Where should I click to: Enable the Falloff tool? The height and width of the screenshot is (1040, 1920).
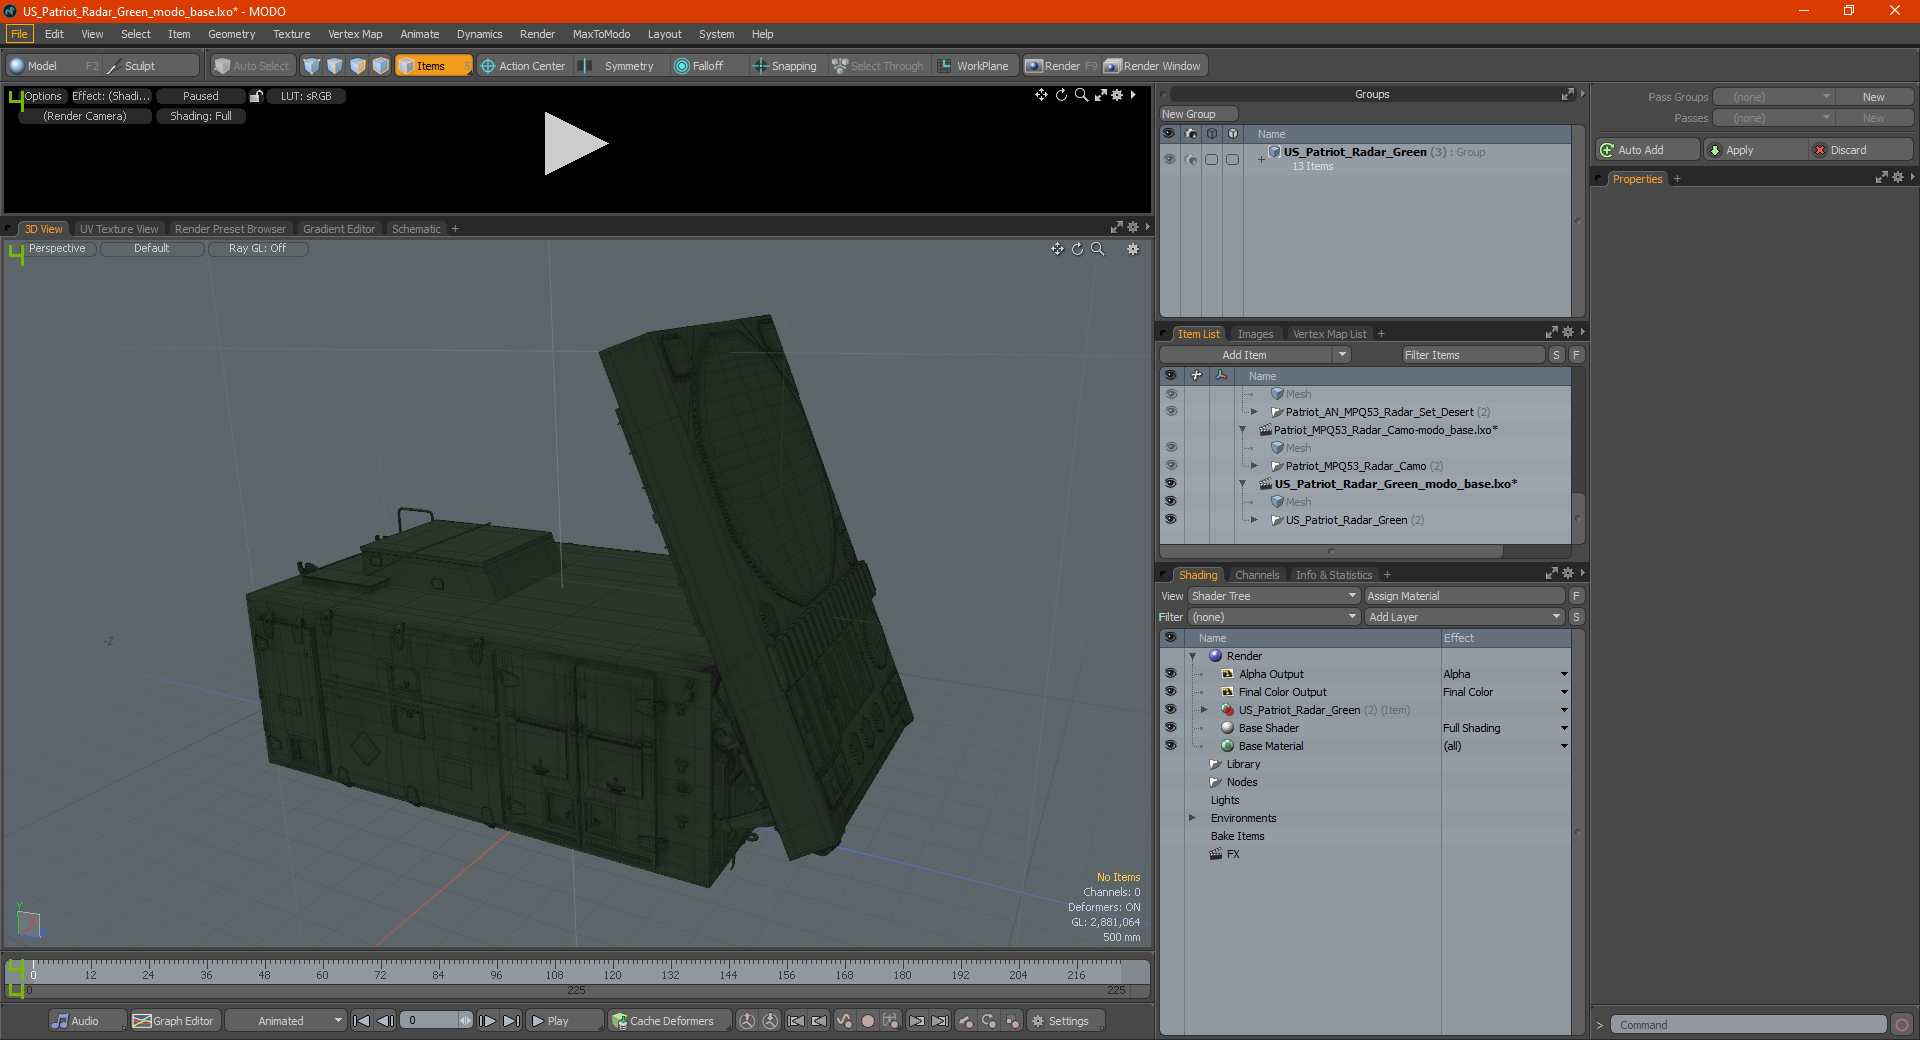point(698,66)
